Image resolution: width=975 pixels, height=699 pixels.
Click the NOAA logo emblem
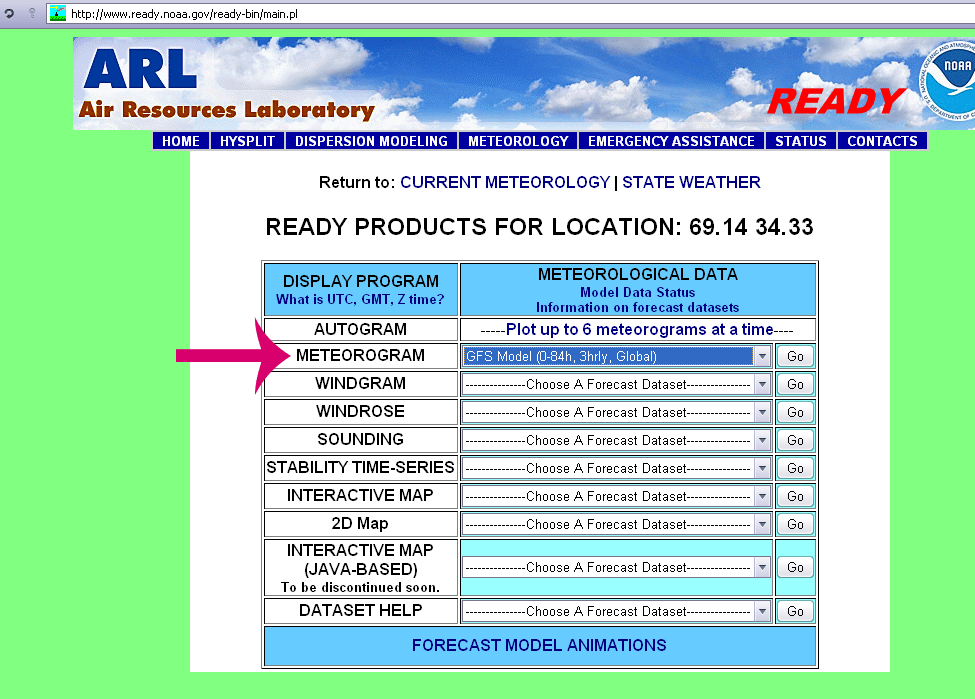pyautogui.click(x=948, y=81)
